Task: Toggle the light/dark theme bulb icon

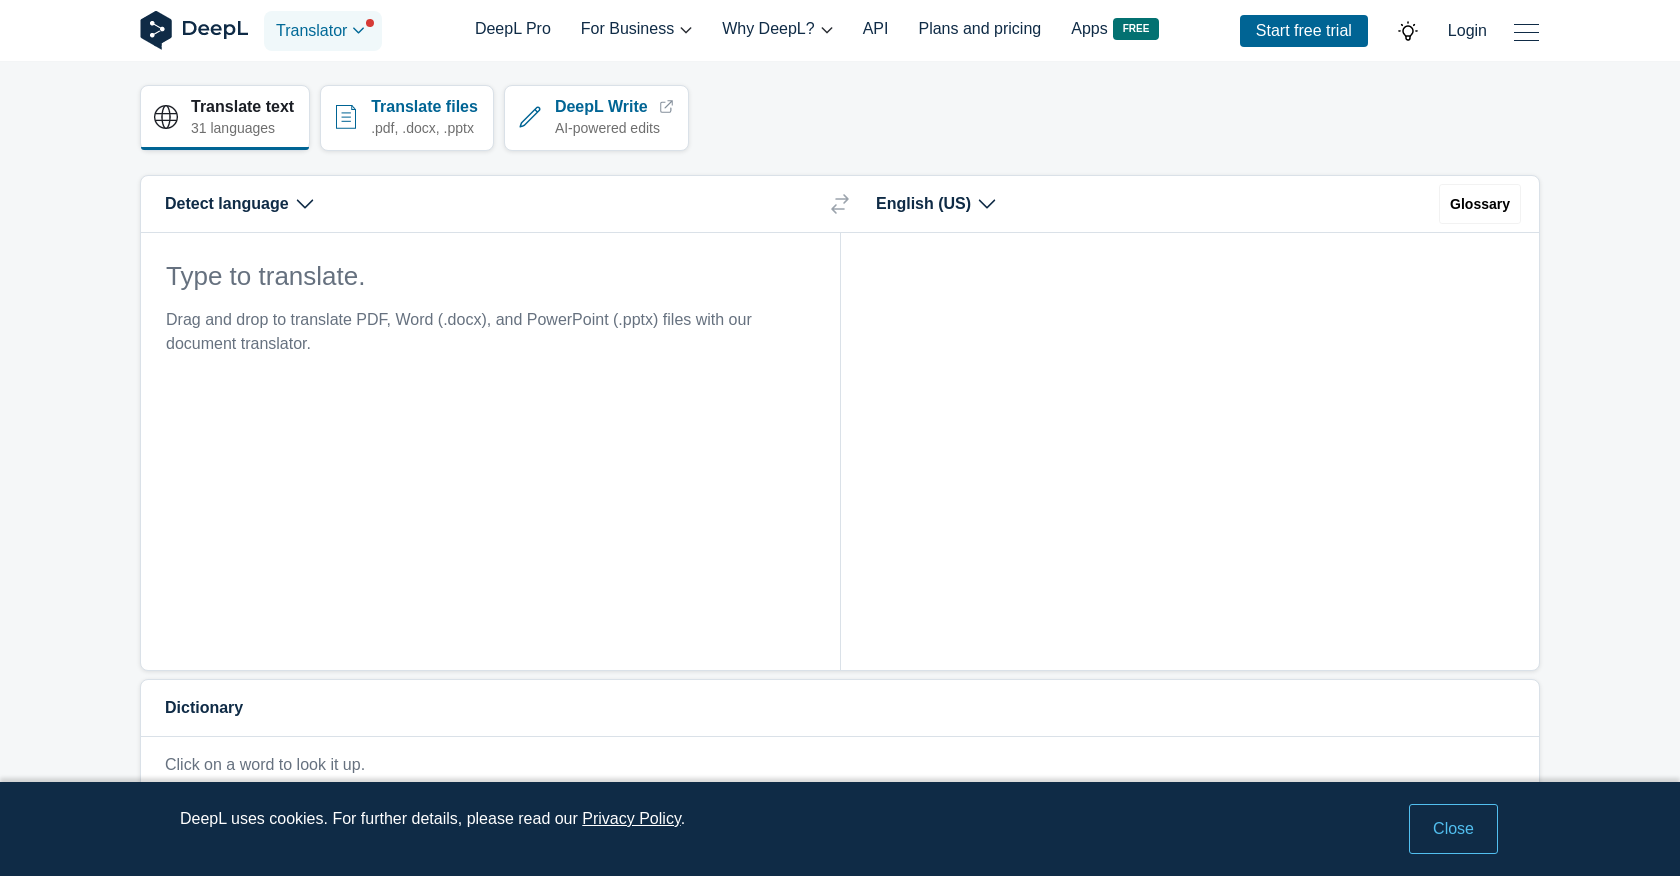Action: 1408,31
